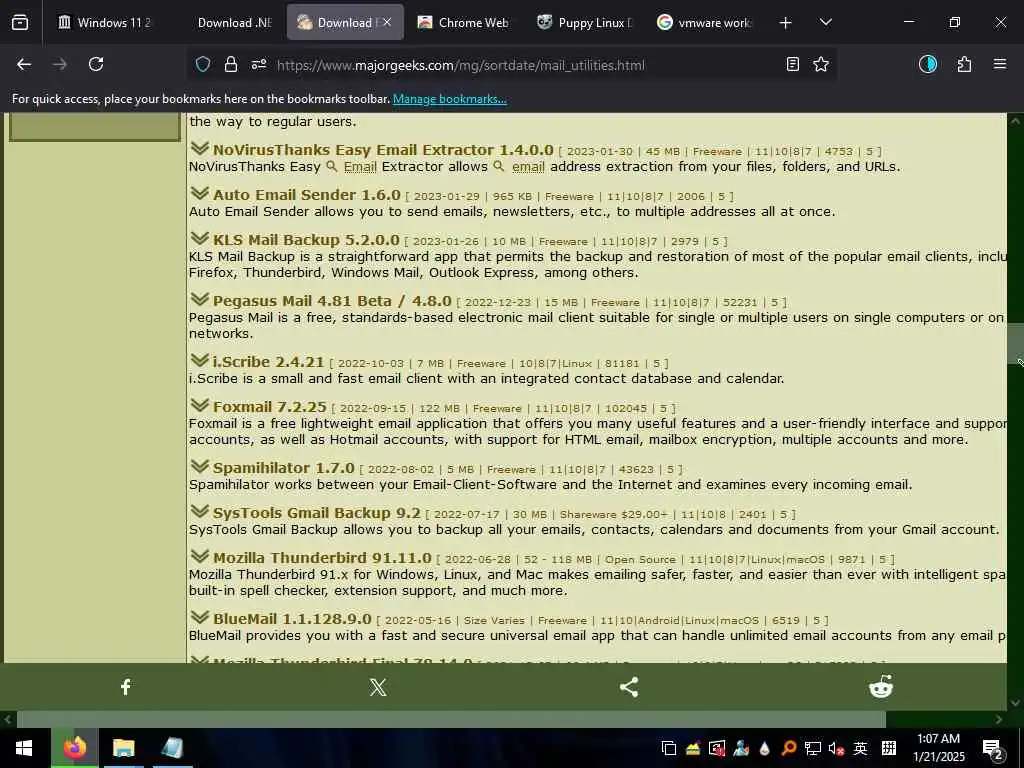Image resolution: width=1024 pixels, height=768 pixels.
Task: Open Windows Start menu
Action: pyautogui.click(x=25, y=748)
